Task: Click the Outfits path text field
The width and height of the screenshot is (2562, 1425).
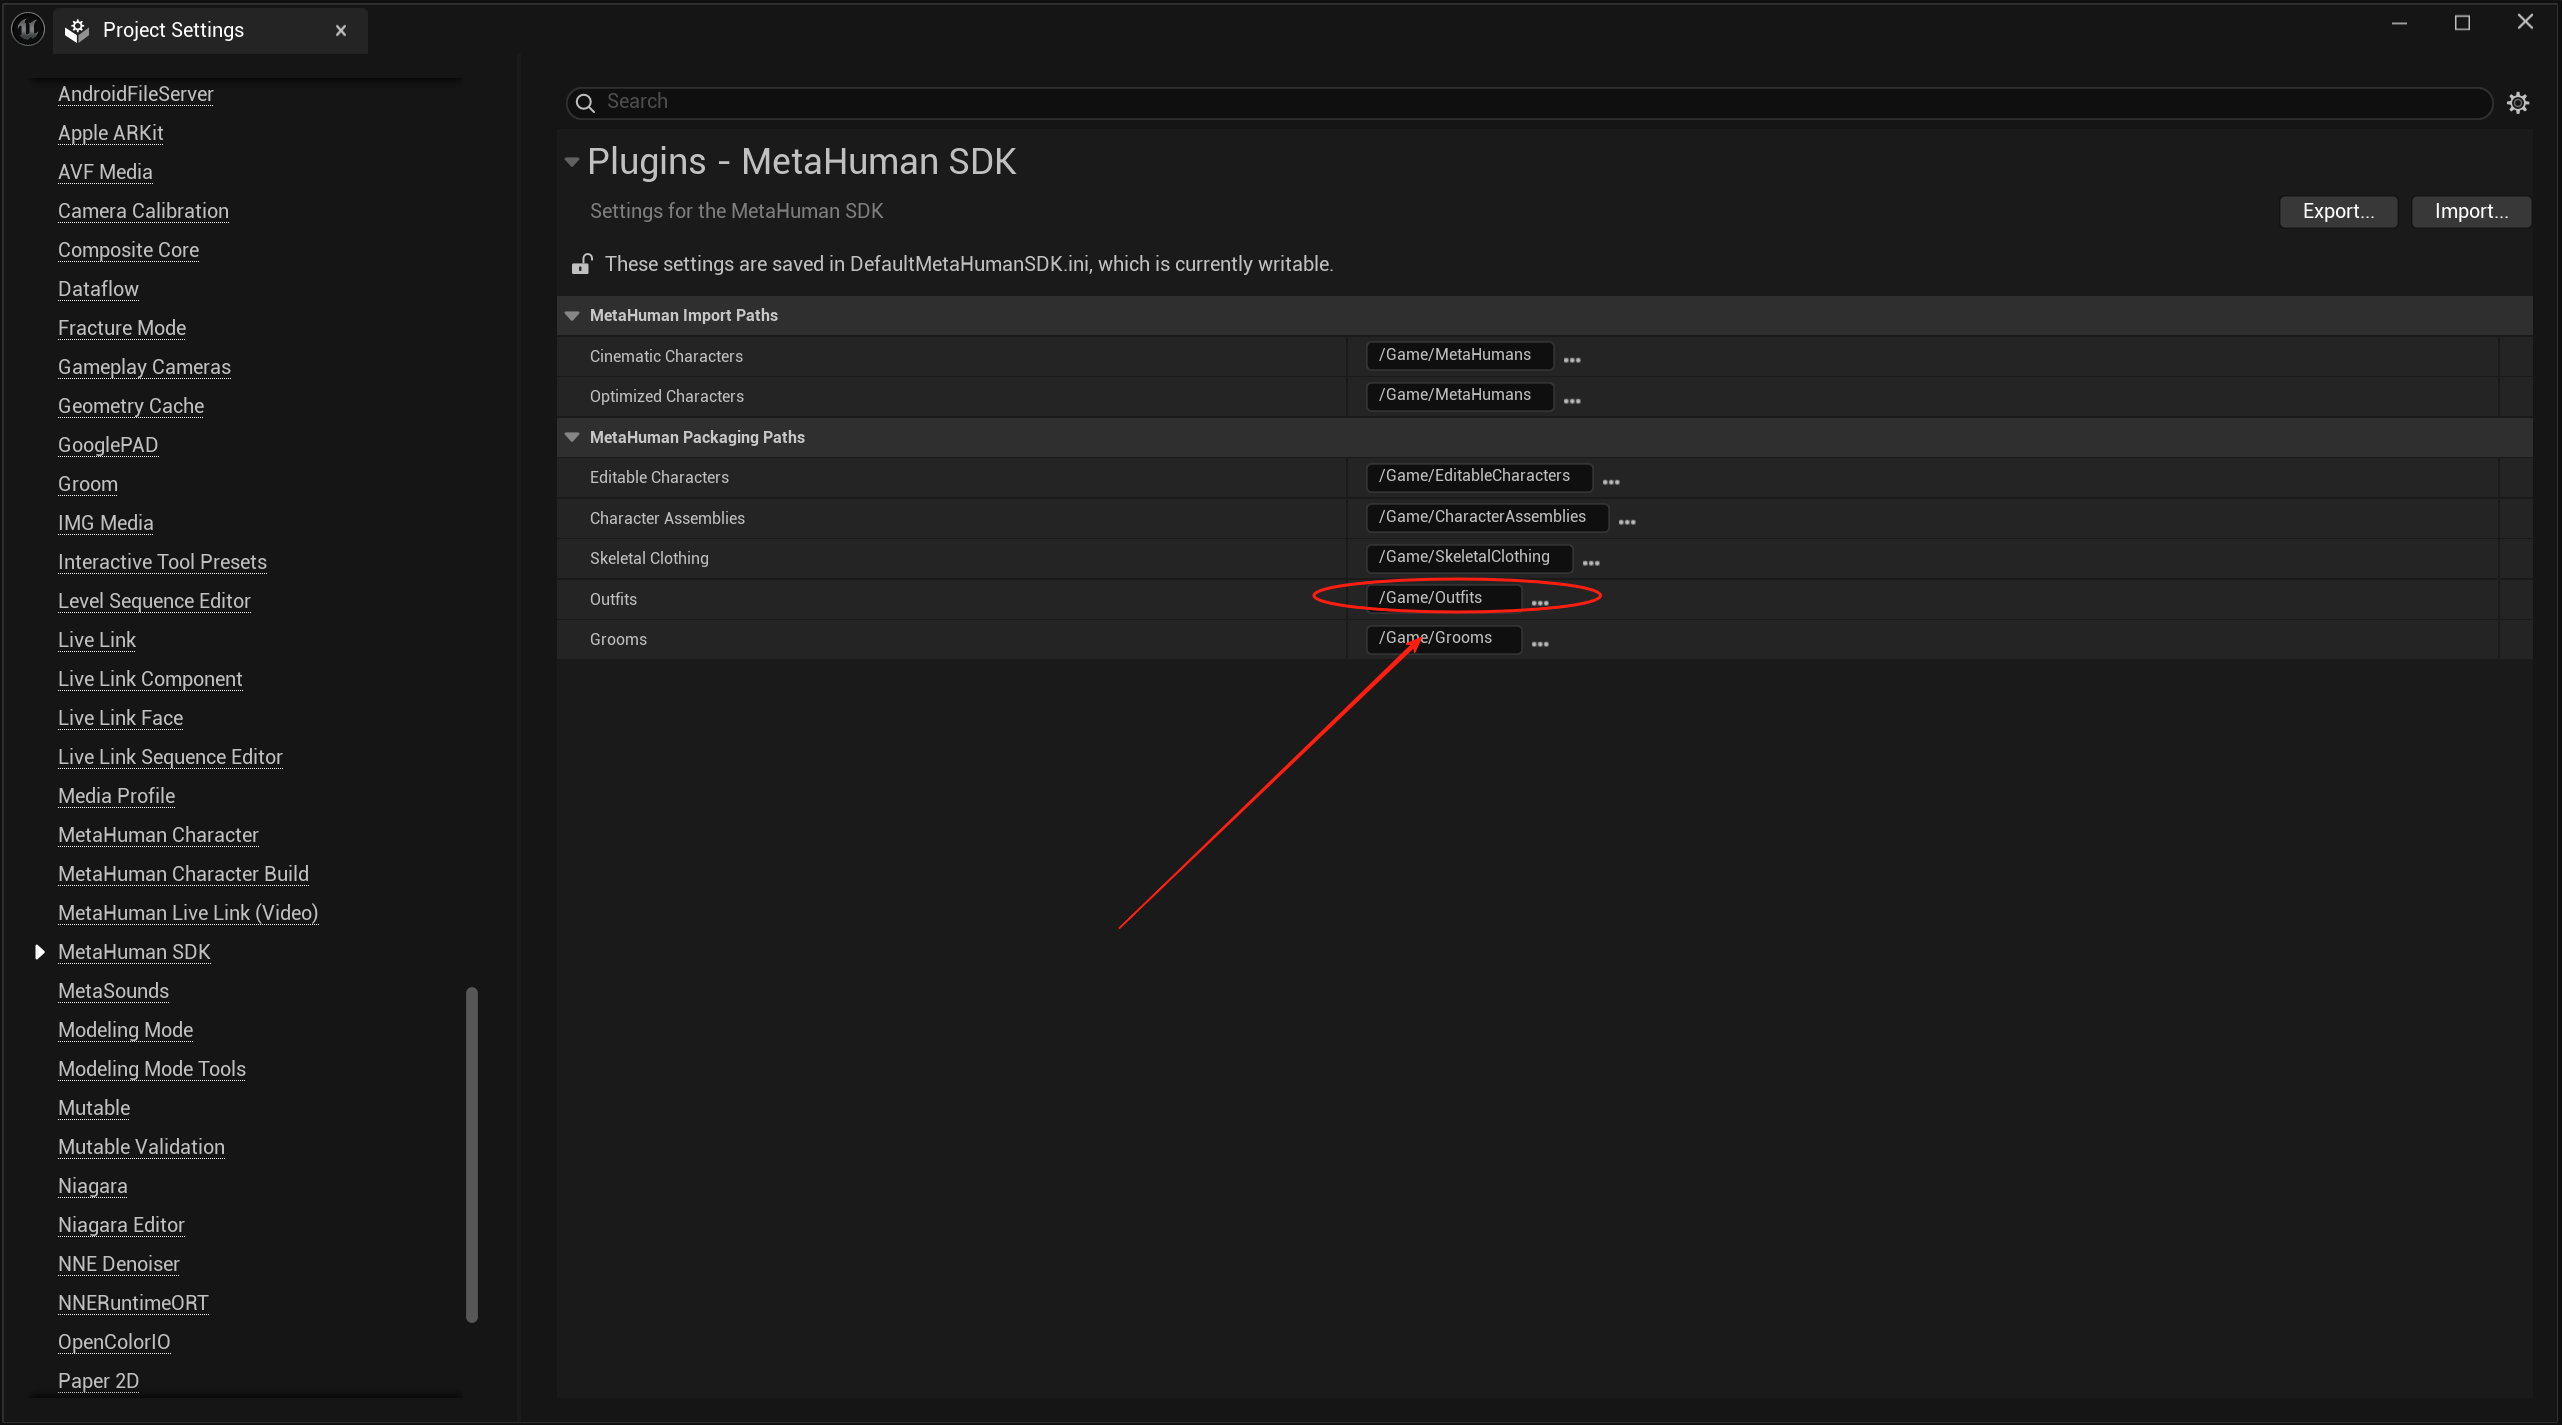Action: (1441, 598)
